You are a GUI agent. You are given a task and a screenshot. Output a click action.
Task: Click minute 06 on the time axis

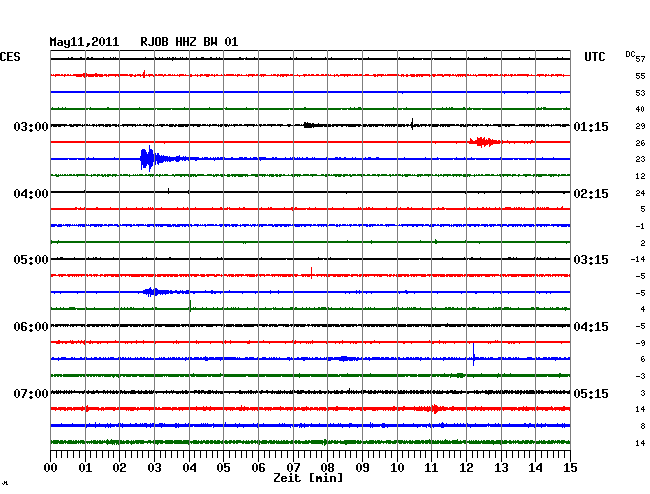click(x=258, y=468)
